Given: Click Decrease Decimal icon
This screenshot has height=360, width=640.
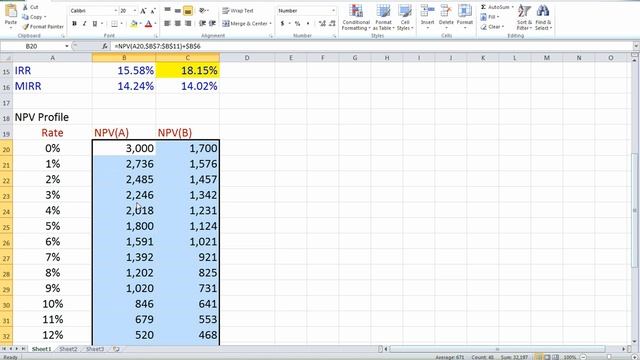Looking at the screenshot, I should [332, 24].
